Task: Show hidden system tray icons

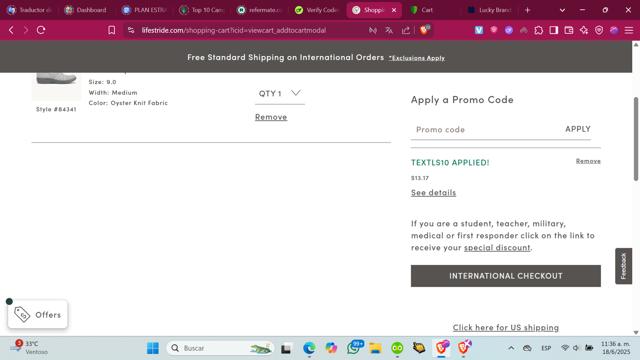Action: coord(511,348)
